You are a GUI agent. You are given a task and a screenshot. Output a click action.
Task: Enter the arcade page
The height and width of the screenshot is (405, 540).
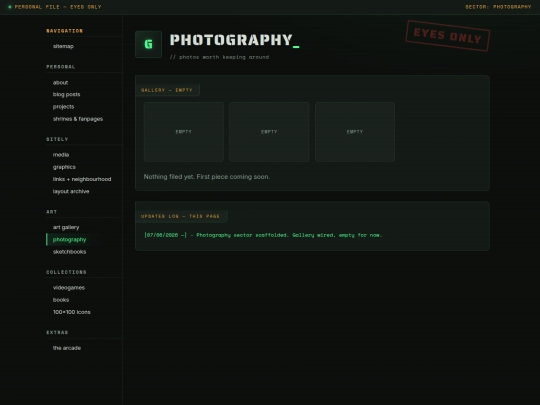click(x=67, y=348)
